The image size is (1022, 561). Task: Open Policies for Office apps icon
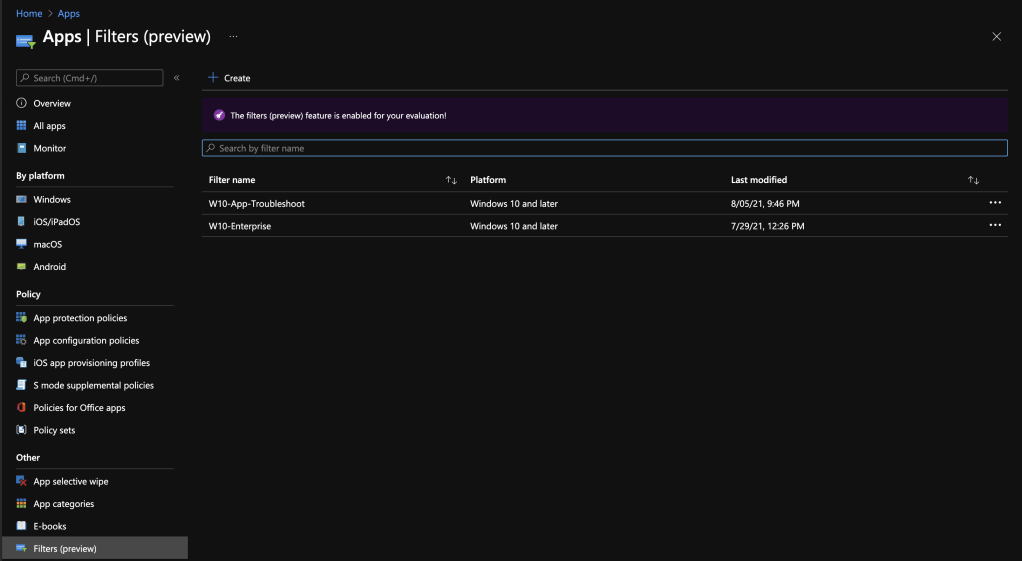(x=21, y=408)
